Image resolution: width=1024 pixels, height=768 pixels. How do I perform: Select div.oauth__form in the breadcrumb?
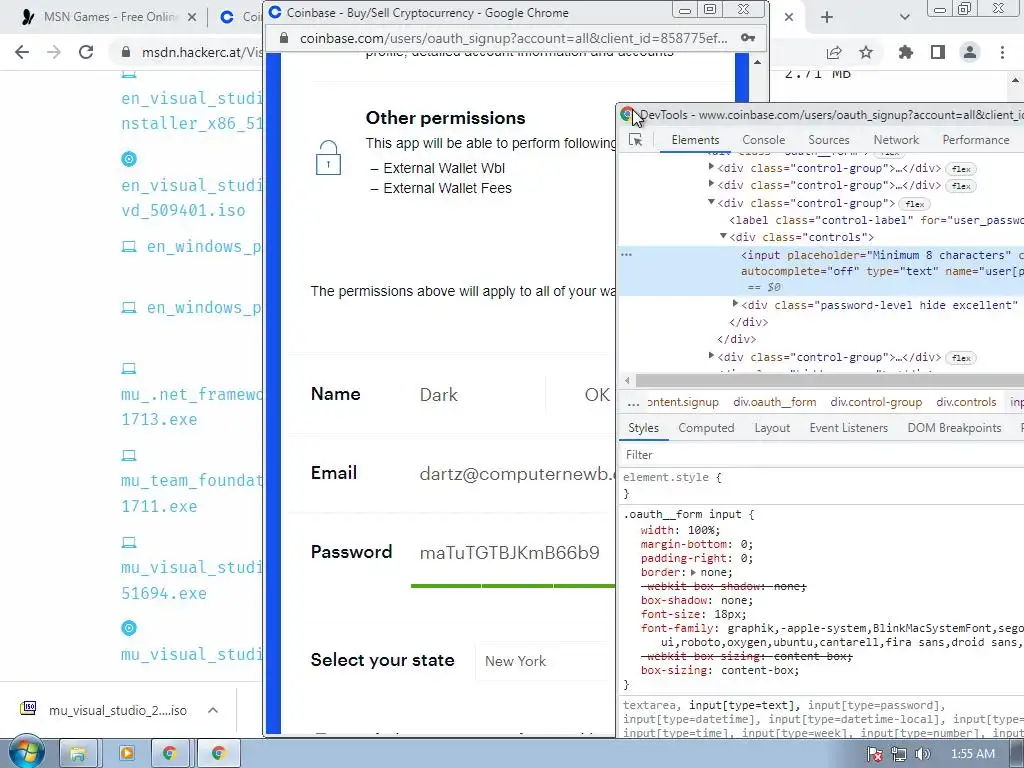tap(775, 402)
